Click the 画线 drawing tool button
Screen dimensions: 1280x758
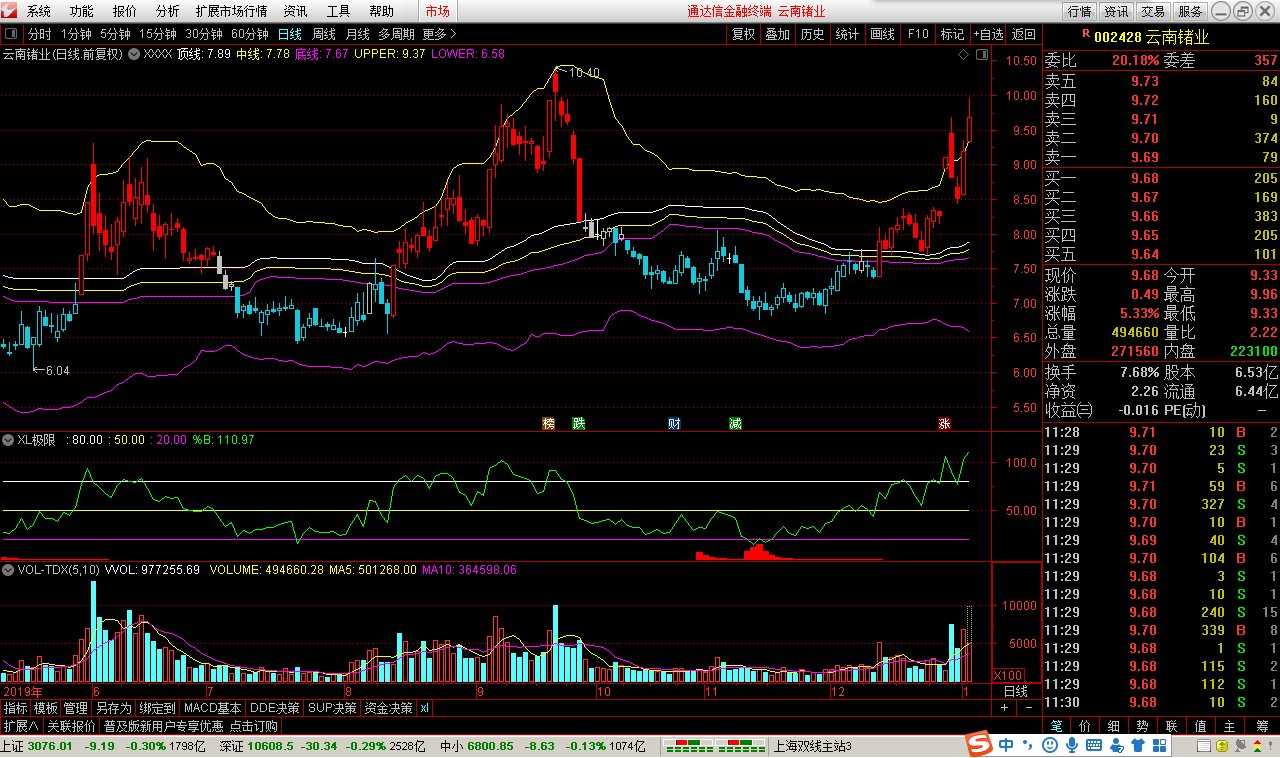click(882, 34)
